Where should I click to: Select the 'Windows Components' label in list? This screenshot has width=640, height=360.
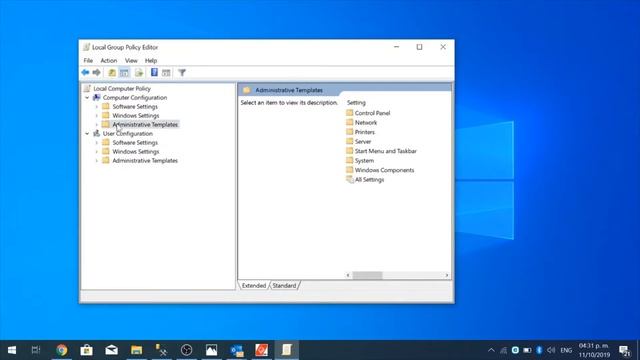tap(384, 170)
